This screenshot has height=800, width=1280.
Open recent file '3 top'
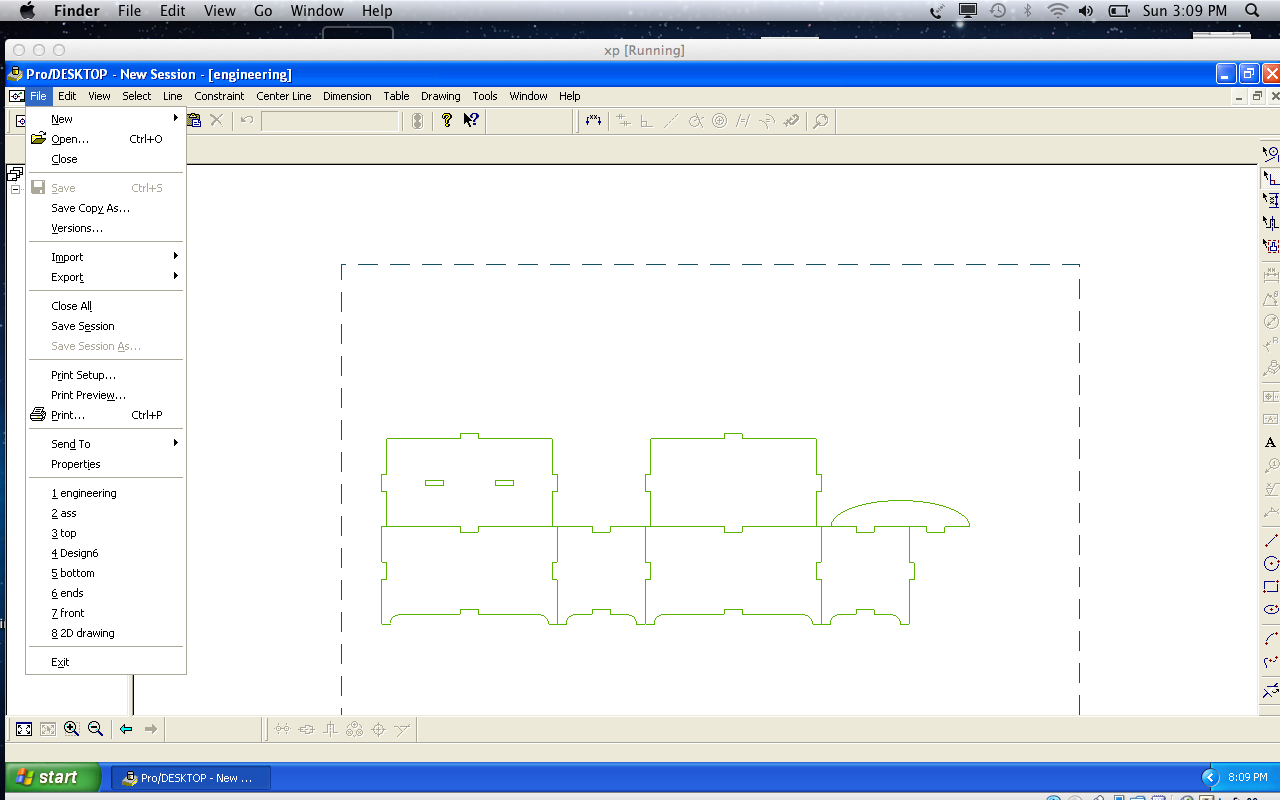(106, 533)
